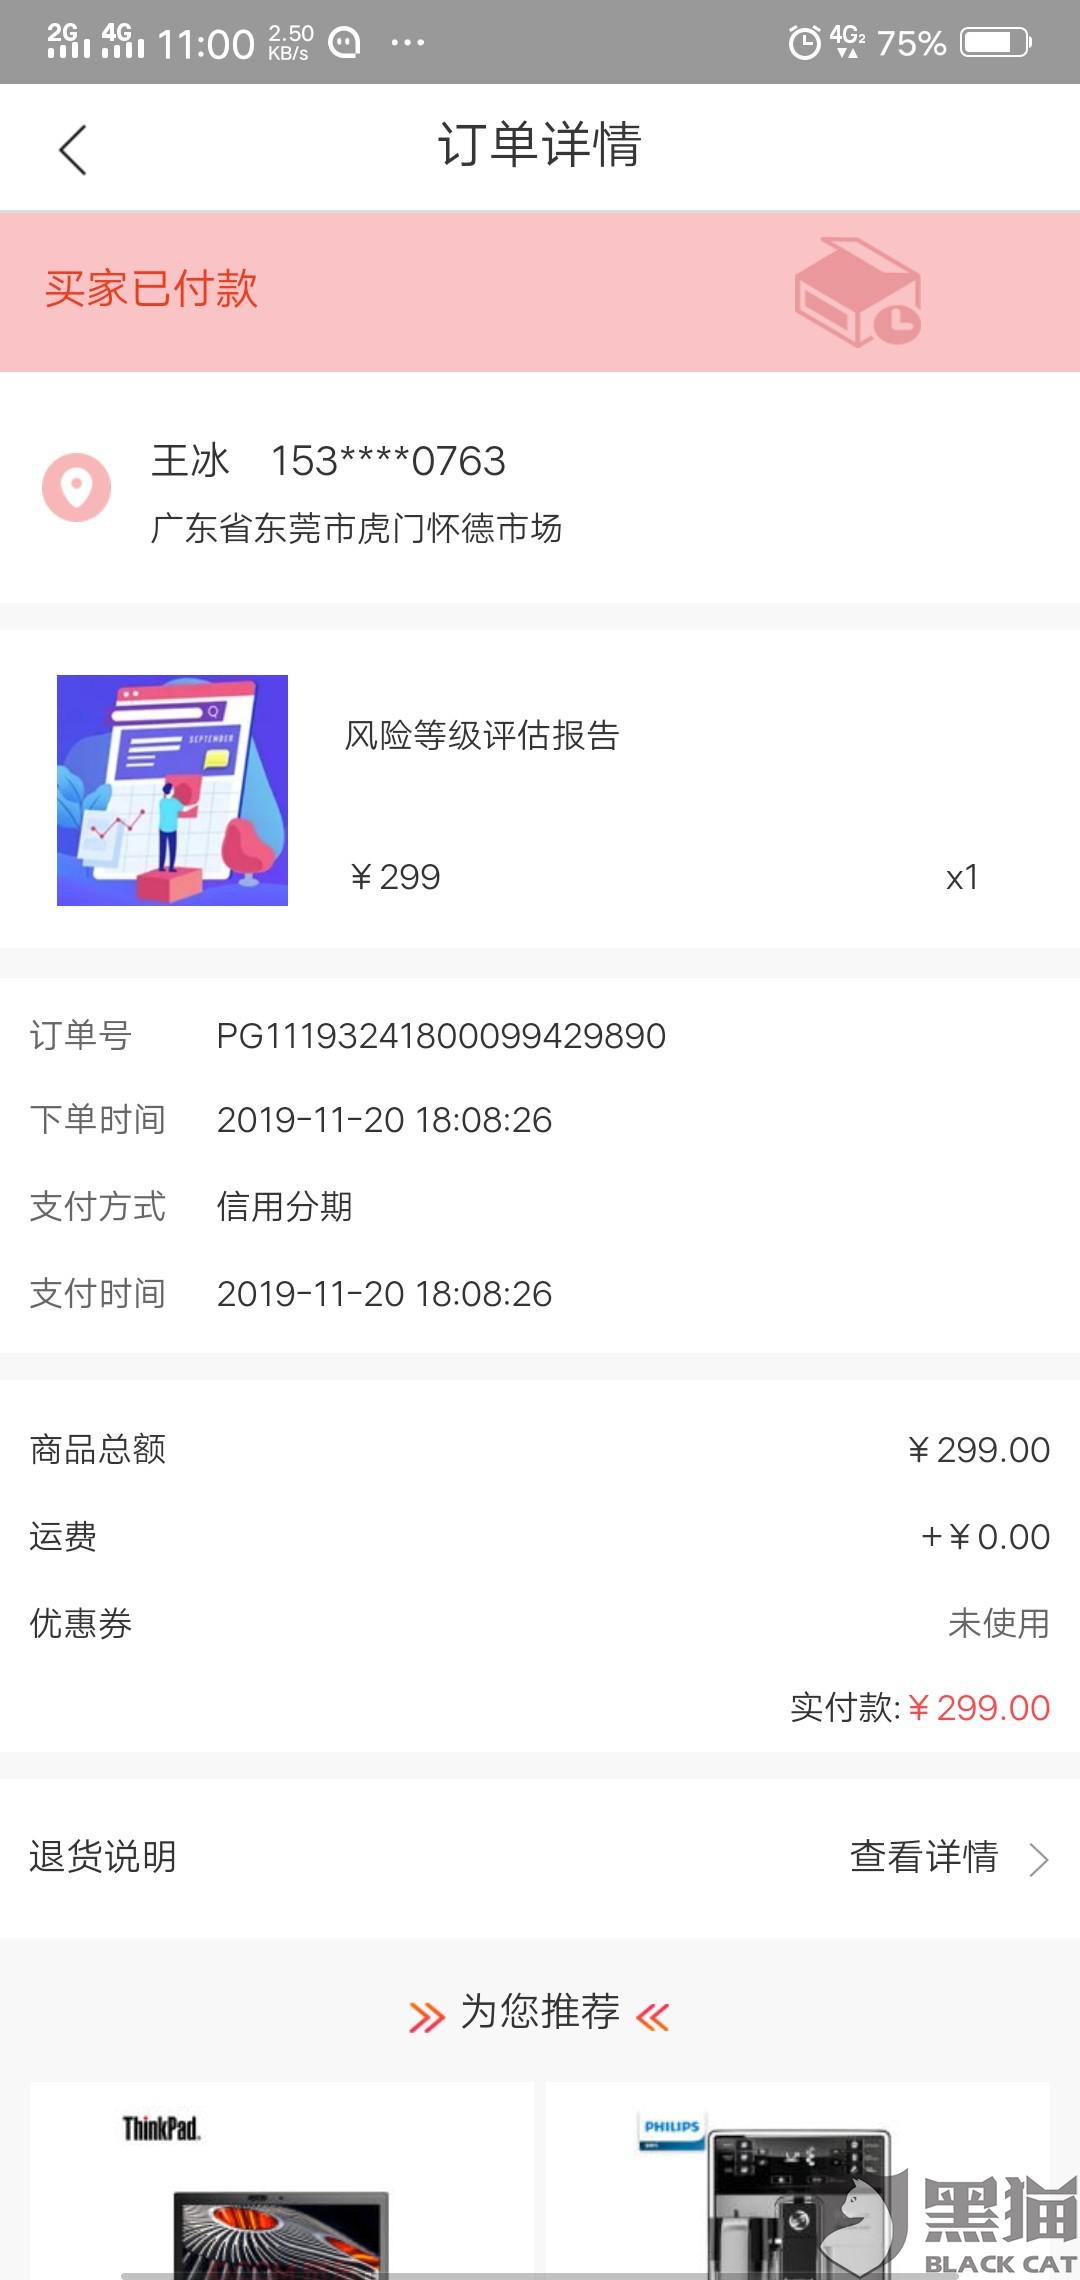The height and width of the screenshot is (2280, 1080).
Task: Tap the 买家已付款 status banner
Action: 540,292
